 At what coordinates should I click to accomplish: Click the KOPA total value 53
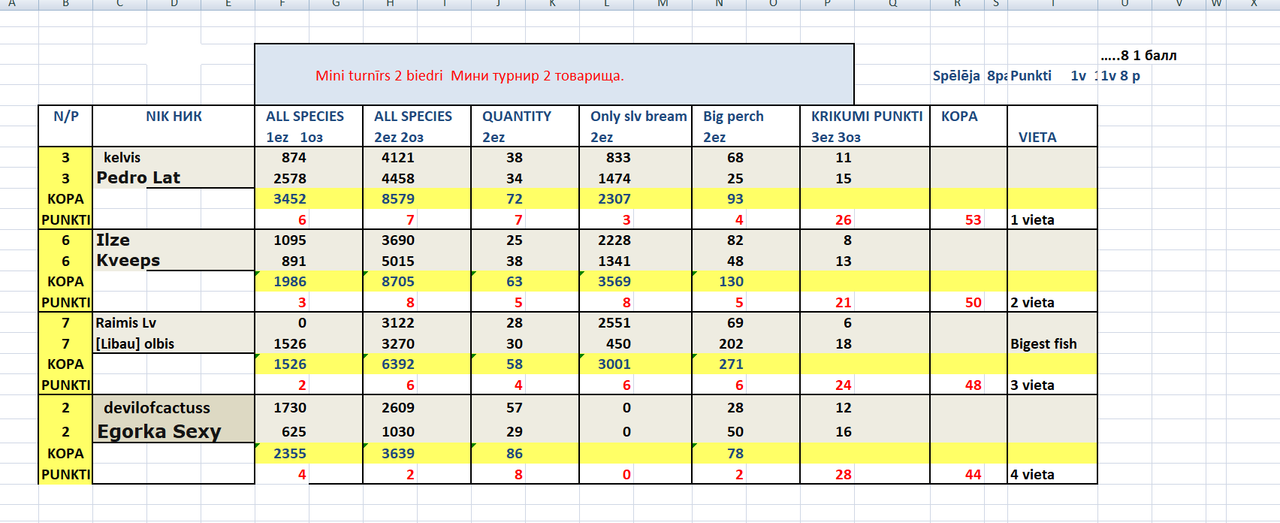tap(969, 220)
